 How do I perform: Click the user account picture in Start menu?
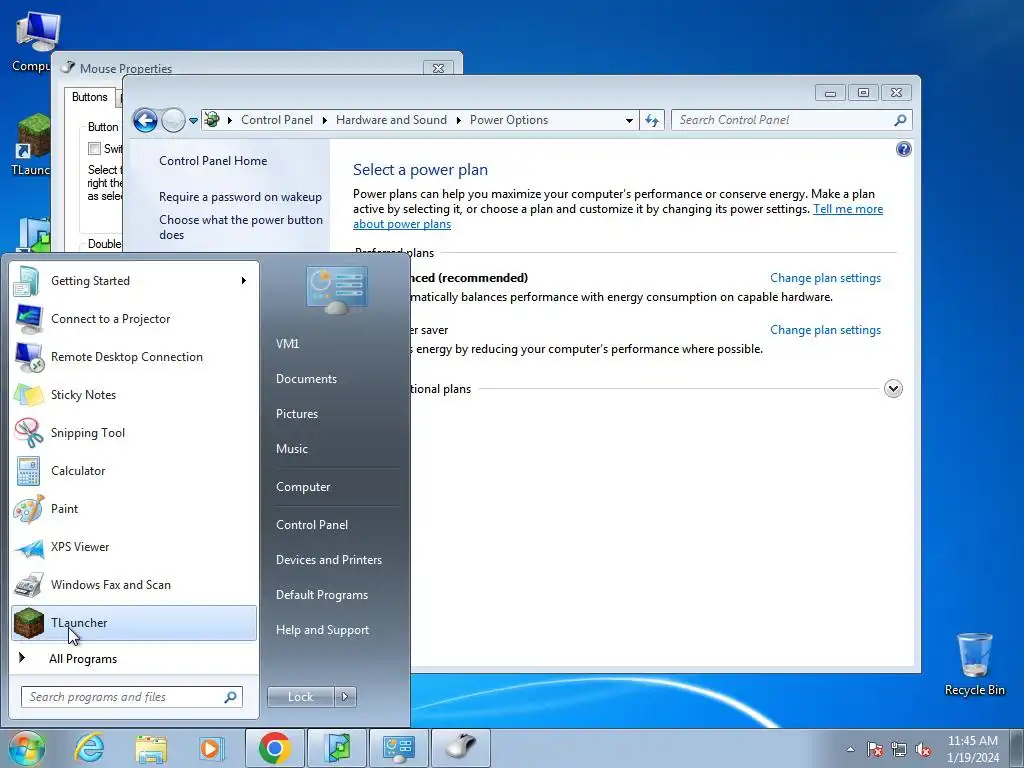coord(336,289)
